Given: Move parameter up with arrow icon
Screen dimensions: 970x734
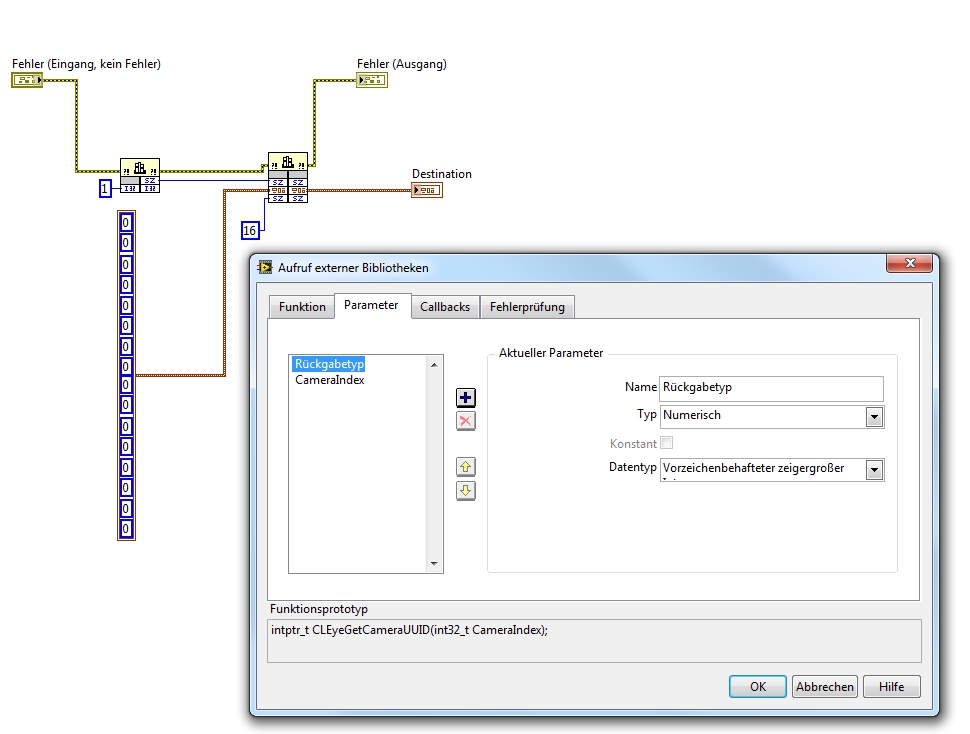Looking at the screenshot, I should coord(465,466).
